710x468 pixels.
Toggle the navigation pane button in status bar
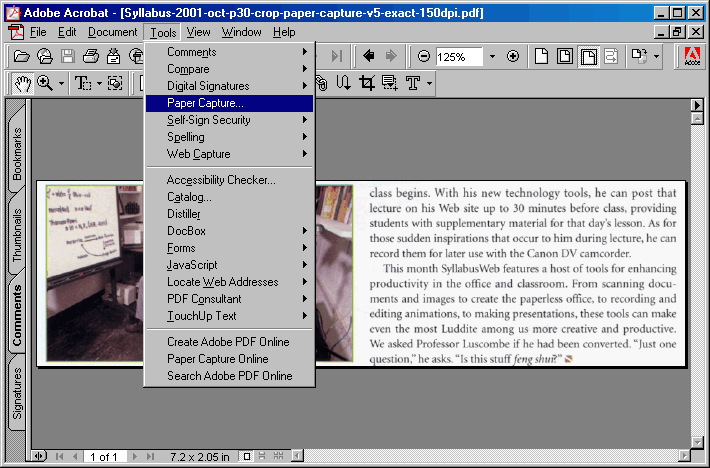[39, 456]
